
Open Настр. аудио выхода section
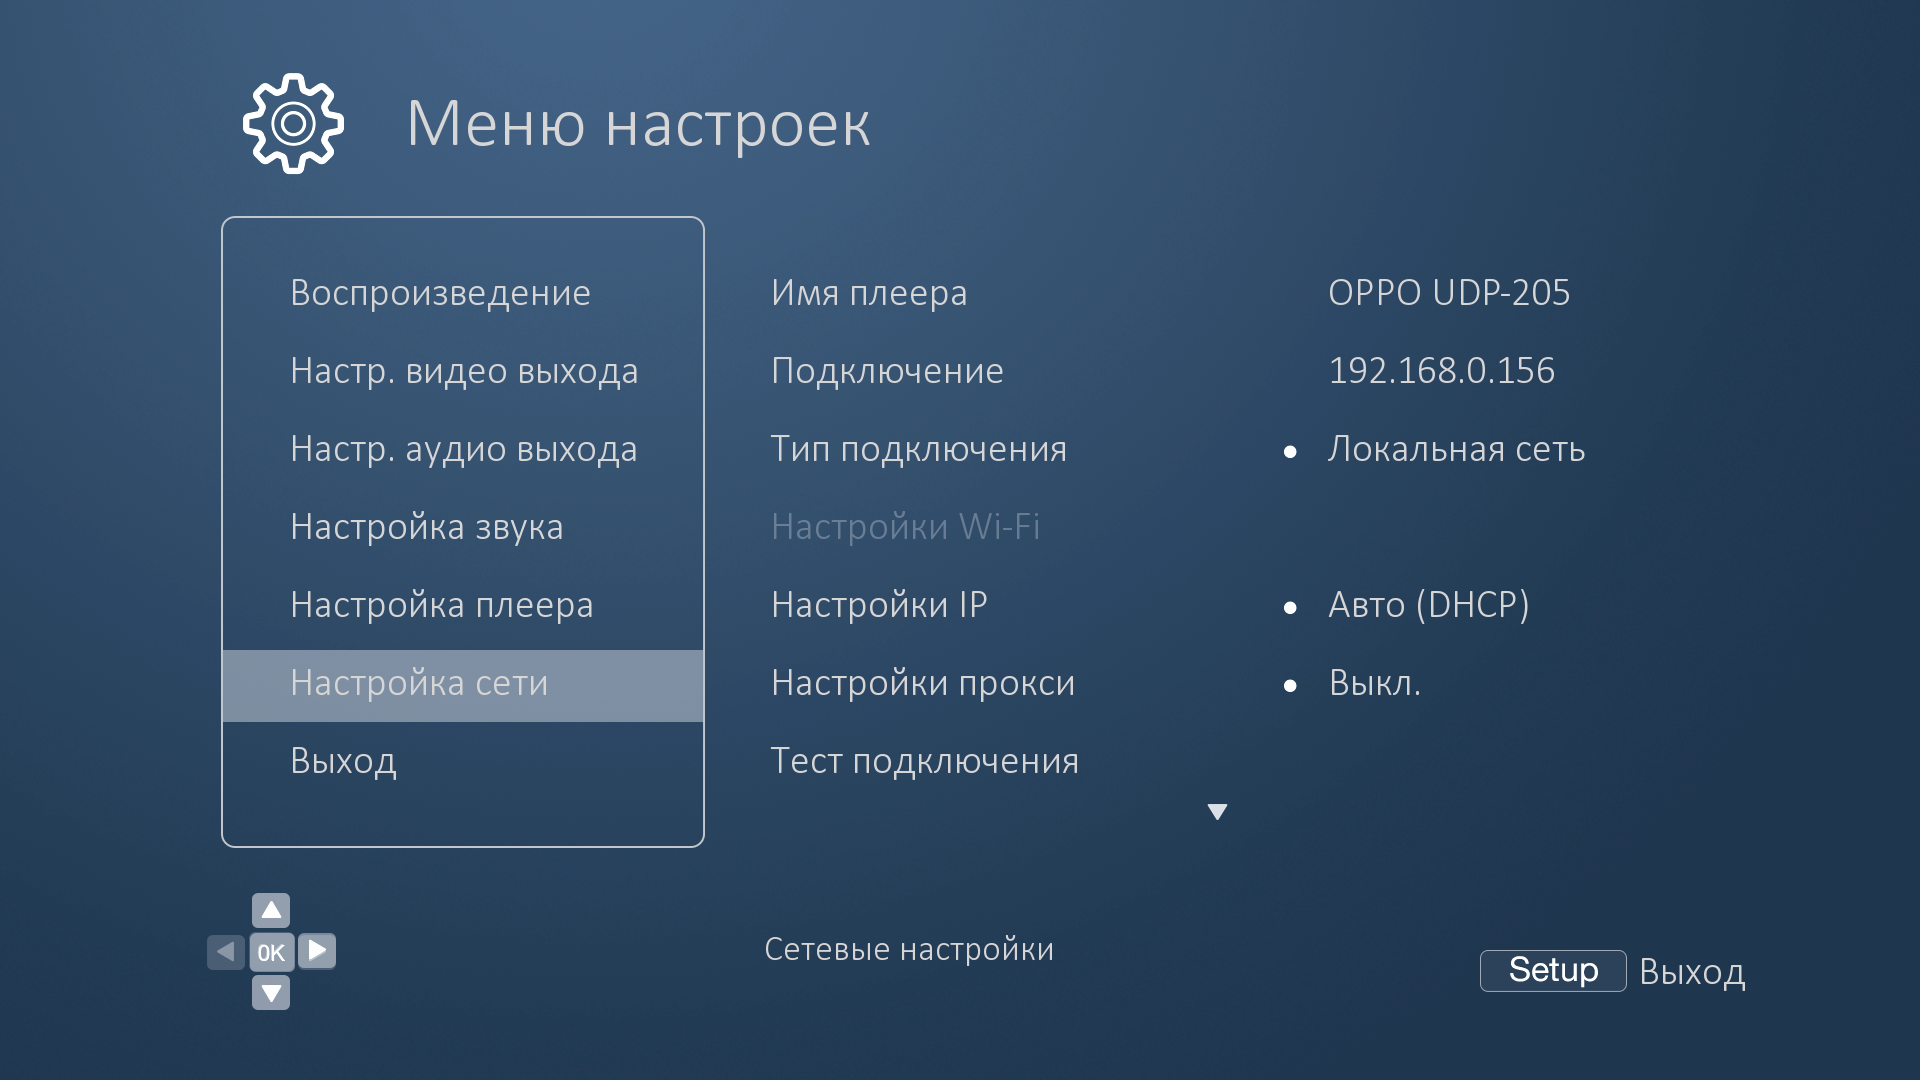pyautogui.click(x=463, y=449)
